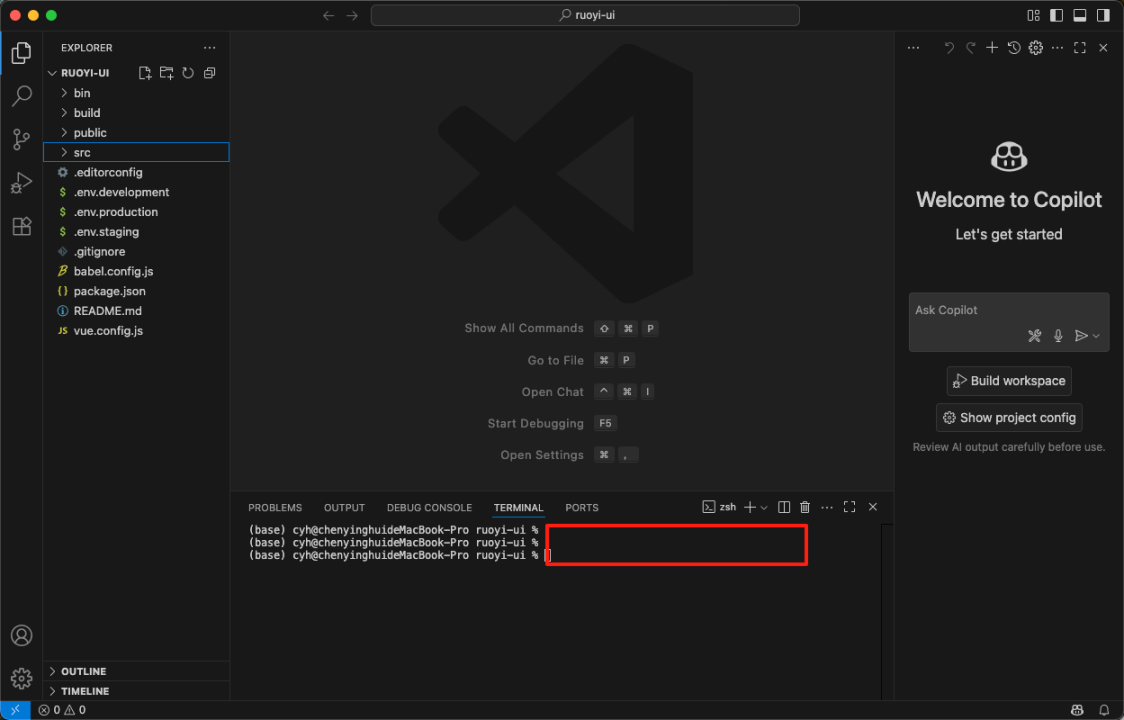Split the terminal pane

(x=784, y=507)
